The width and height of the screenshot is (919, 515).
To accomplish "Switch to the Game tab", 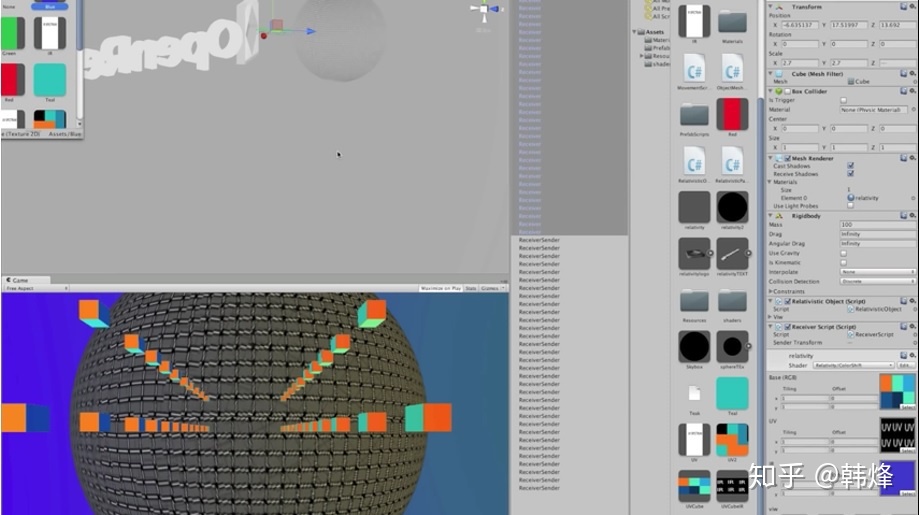I will click(18, 280).
